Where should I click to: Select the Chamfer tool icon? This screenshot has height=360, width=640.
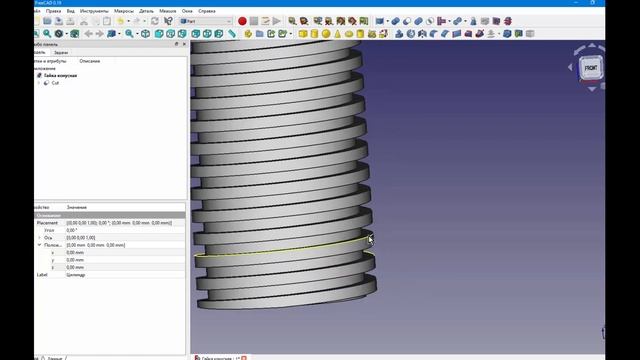coord(445,34)
